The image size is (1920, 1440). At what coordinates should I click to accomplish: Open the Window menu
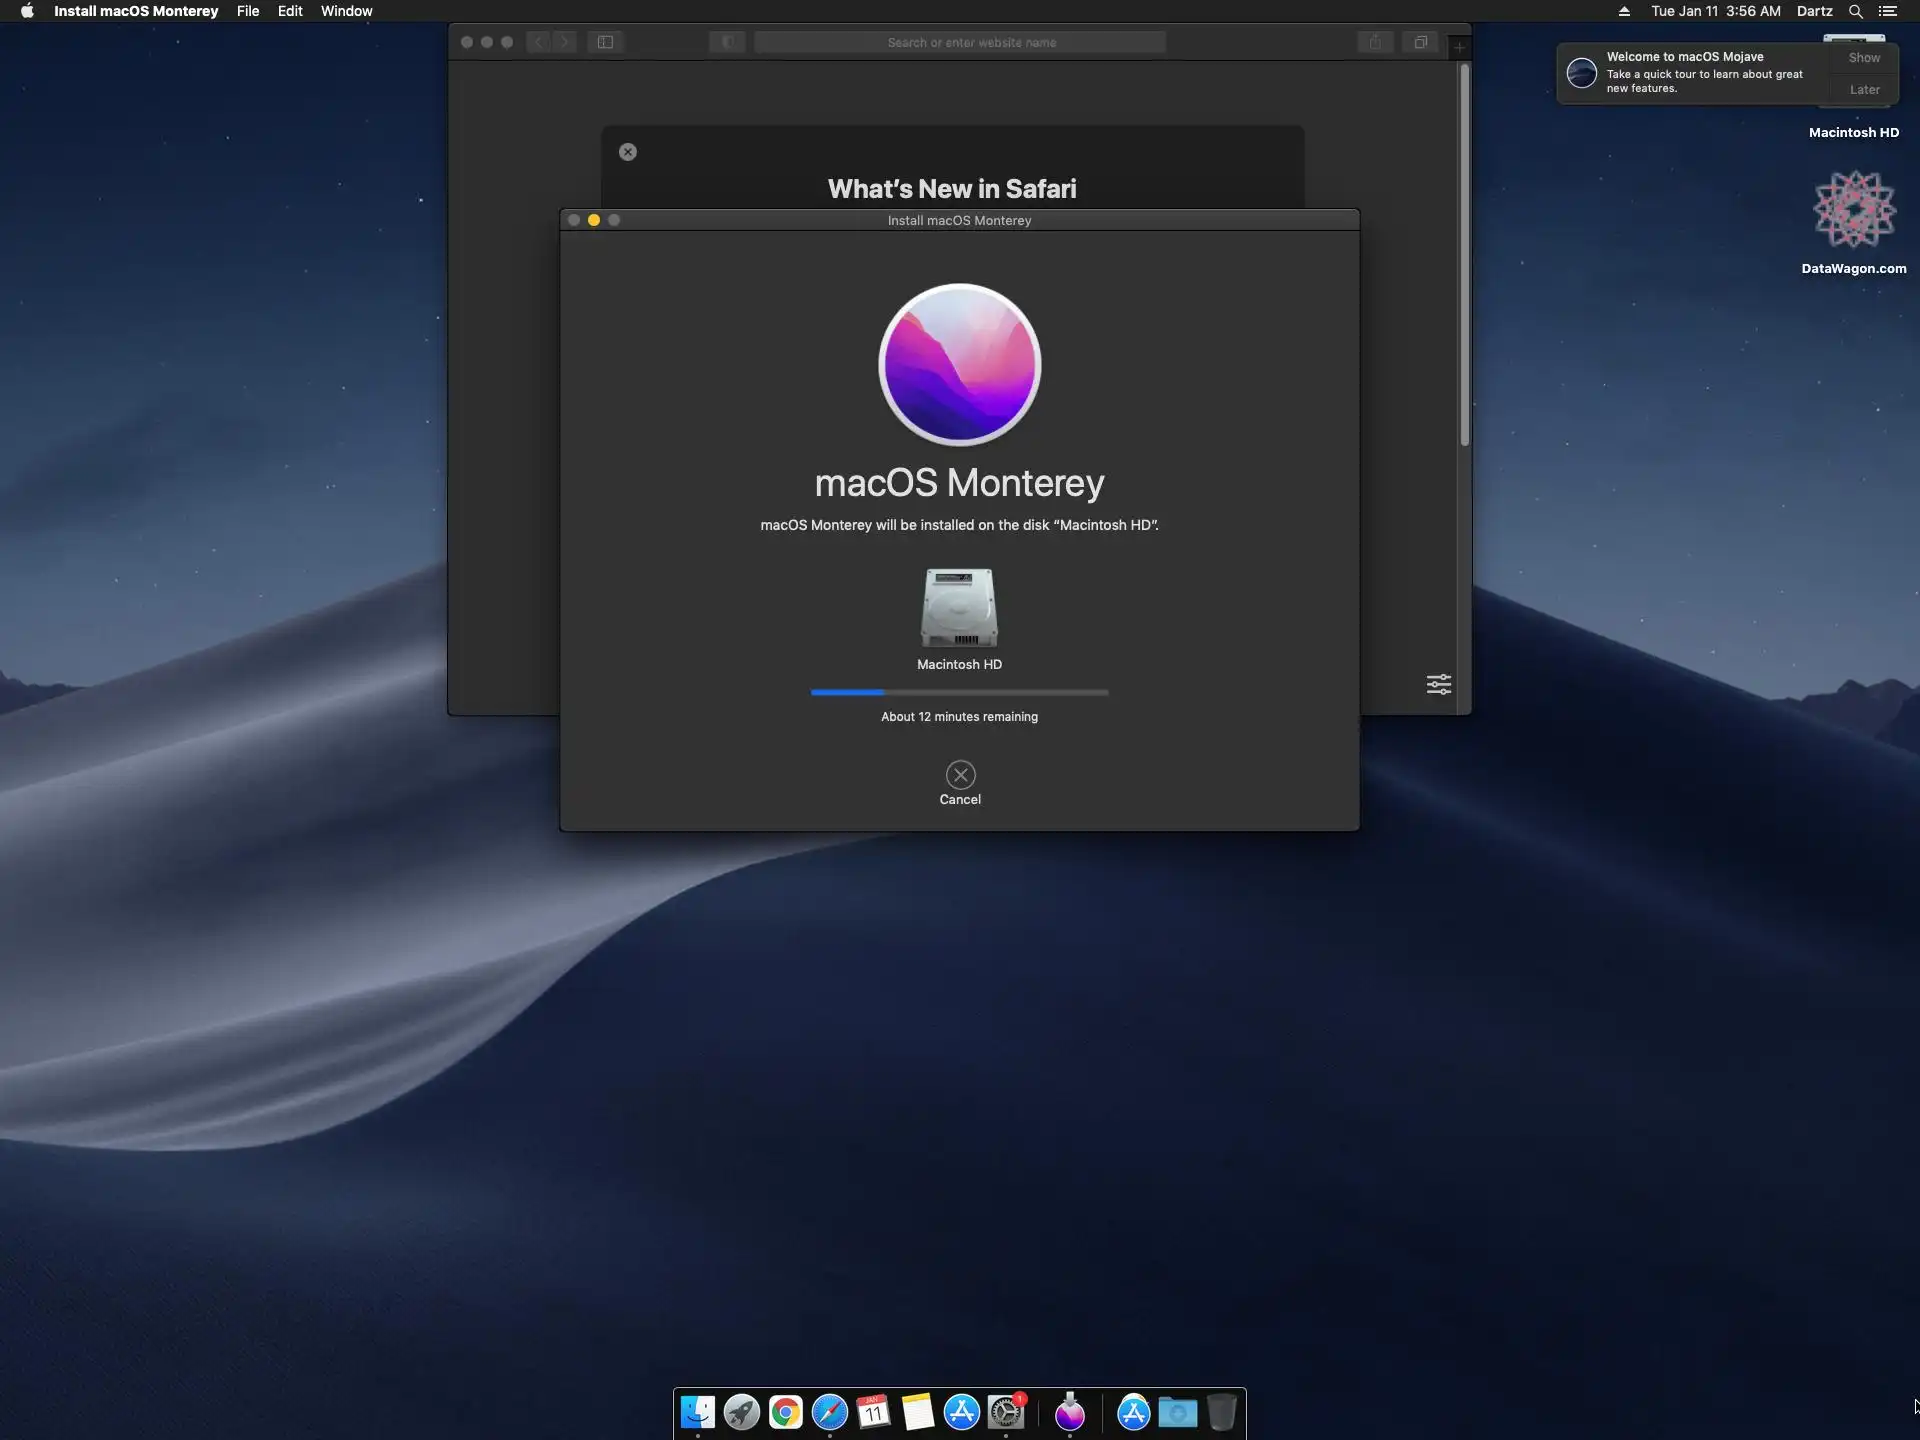coord(346,11)
